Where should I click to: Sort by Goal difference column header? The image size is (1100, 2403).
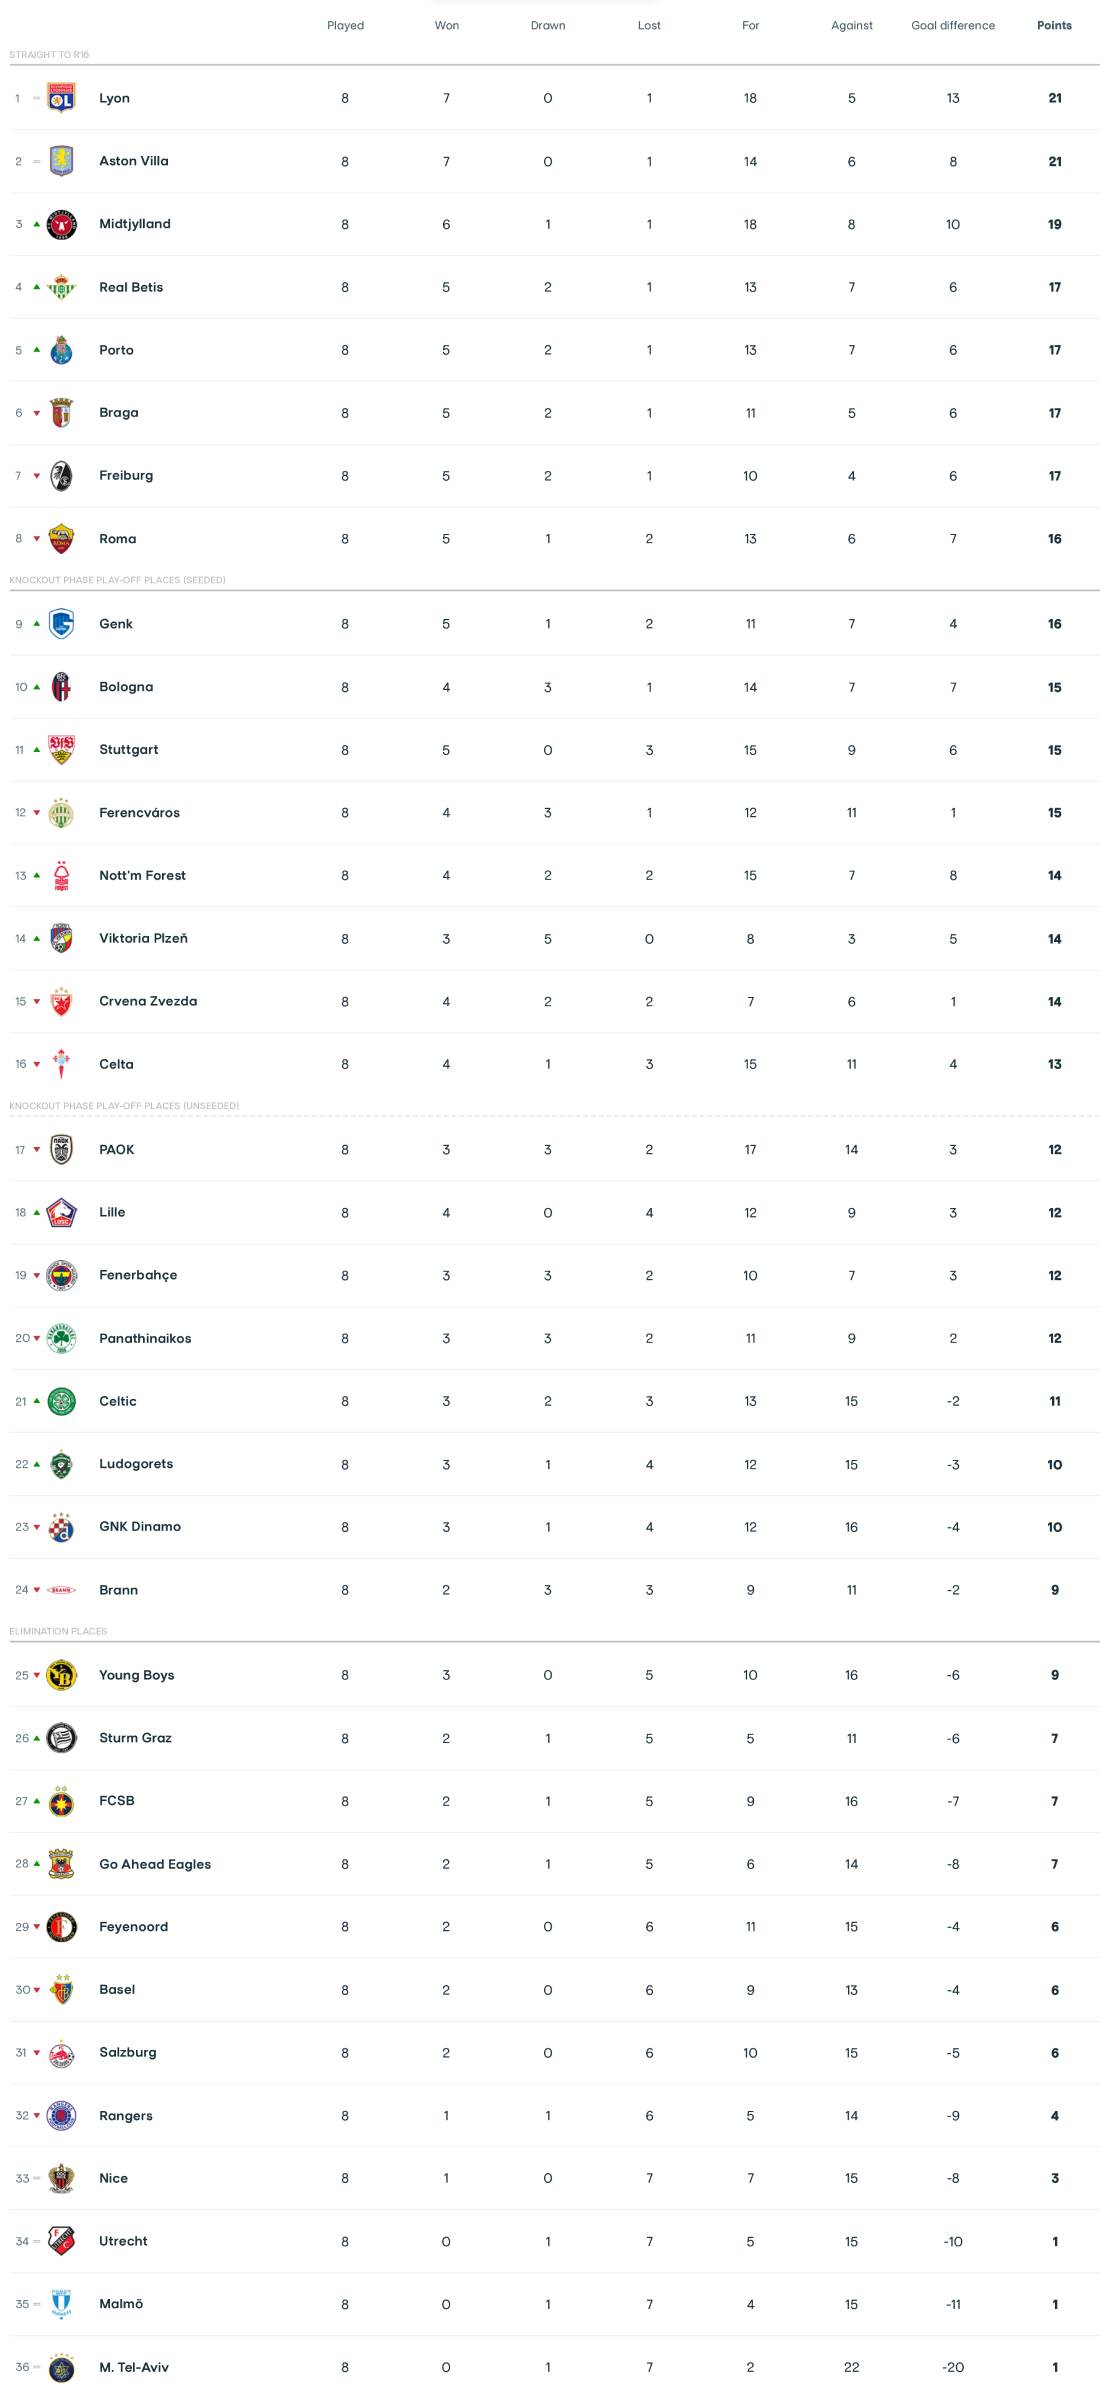tap(953, 26)
